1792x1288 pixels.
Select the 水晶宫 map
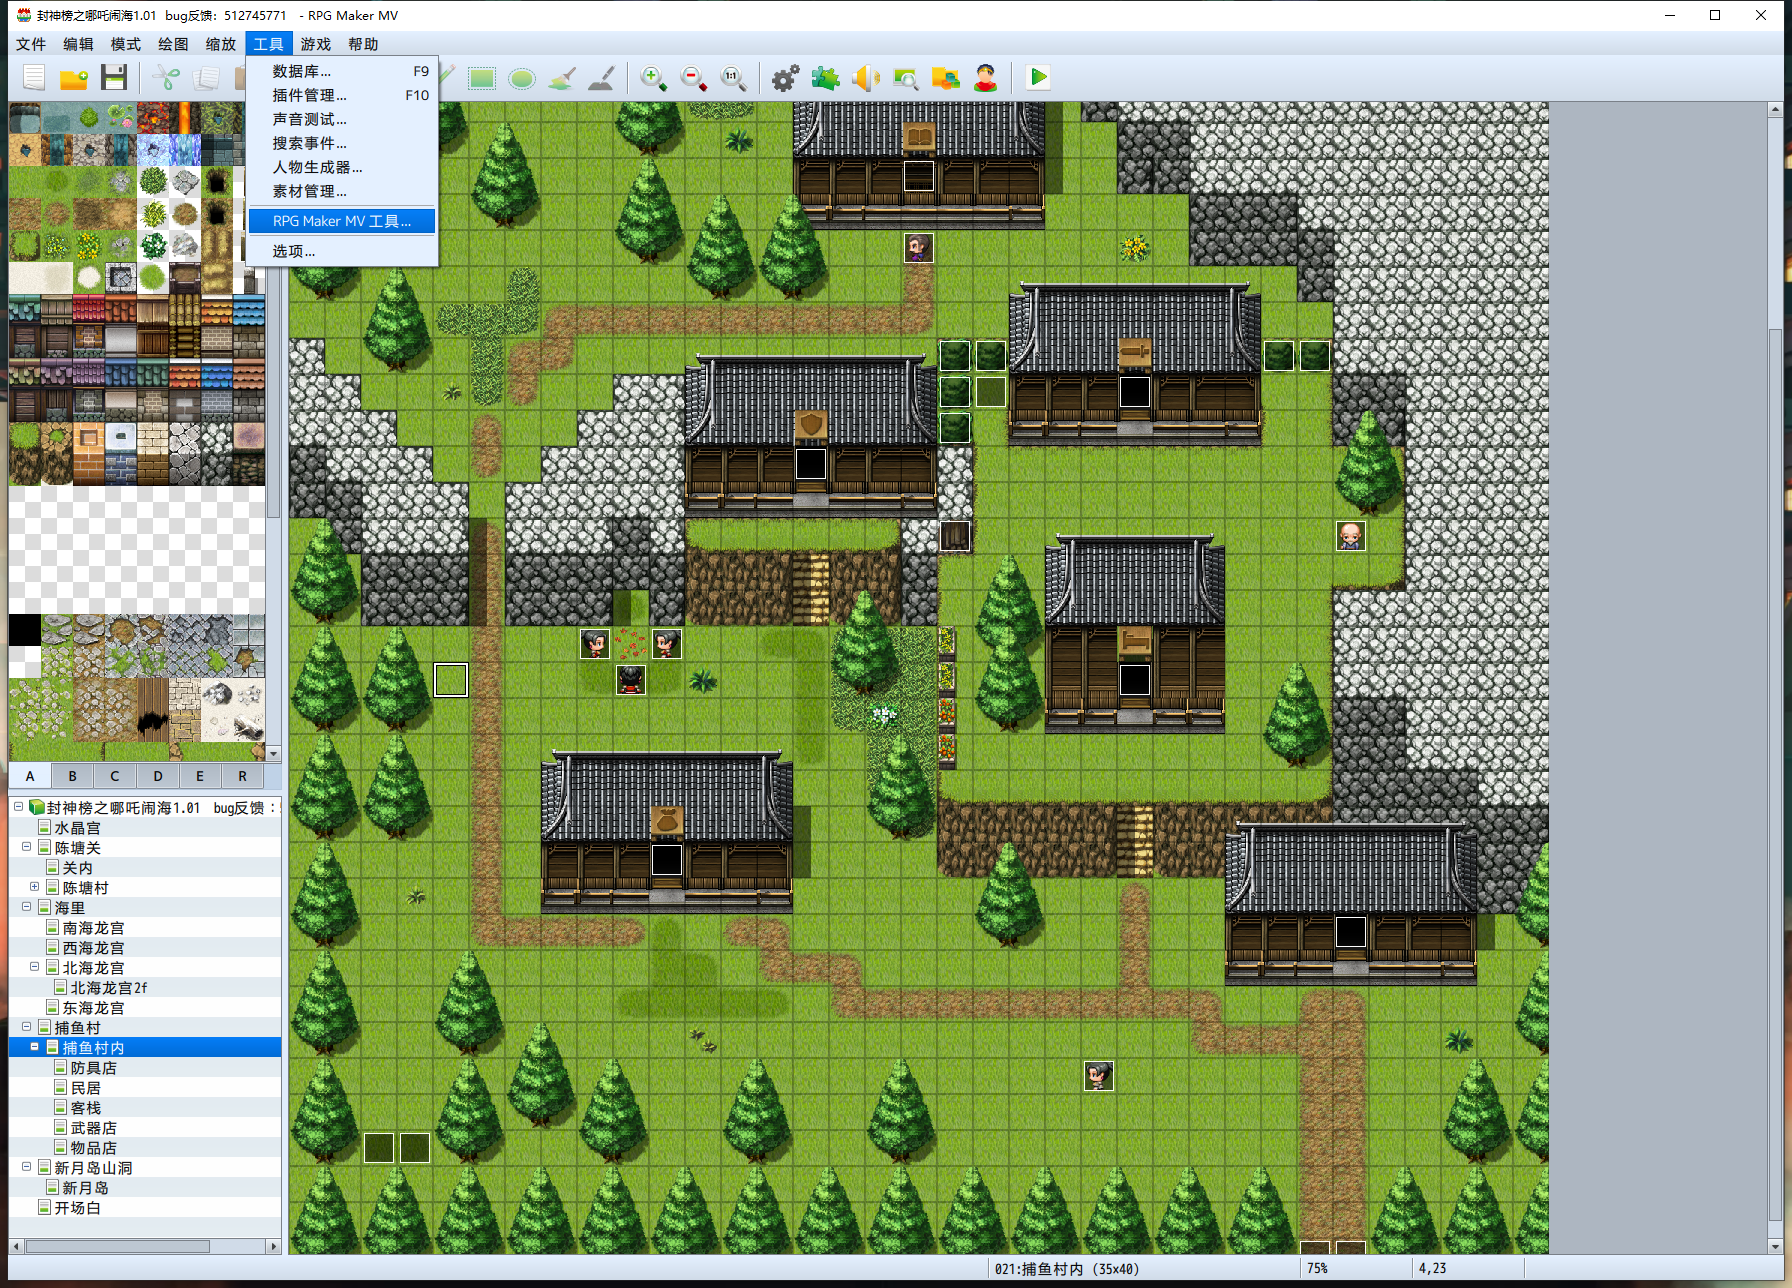78,828
